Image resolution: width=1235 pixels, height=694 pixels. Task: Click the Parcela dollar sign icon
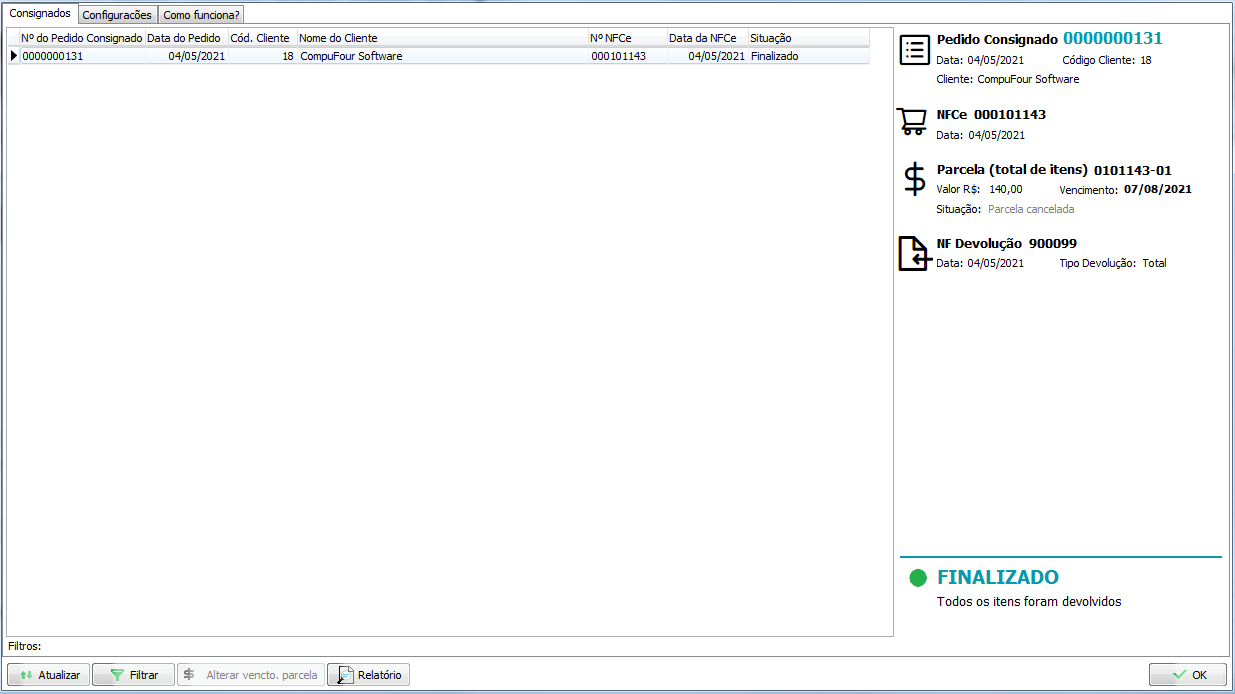[914, 180]
